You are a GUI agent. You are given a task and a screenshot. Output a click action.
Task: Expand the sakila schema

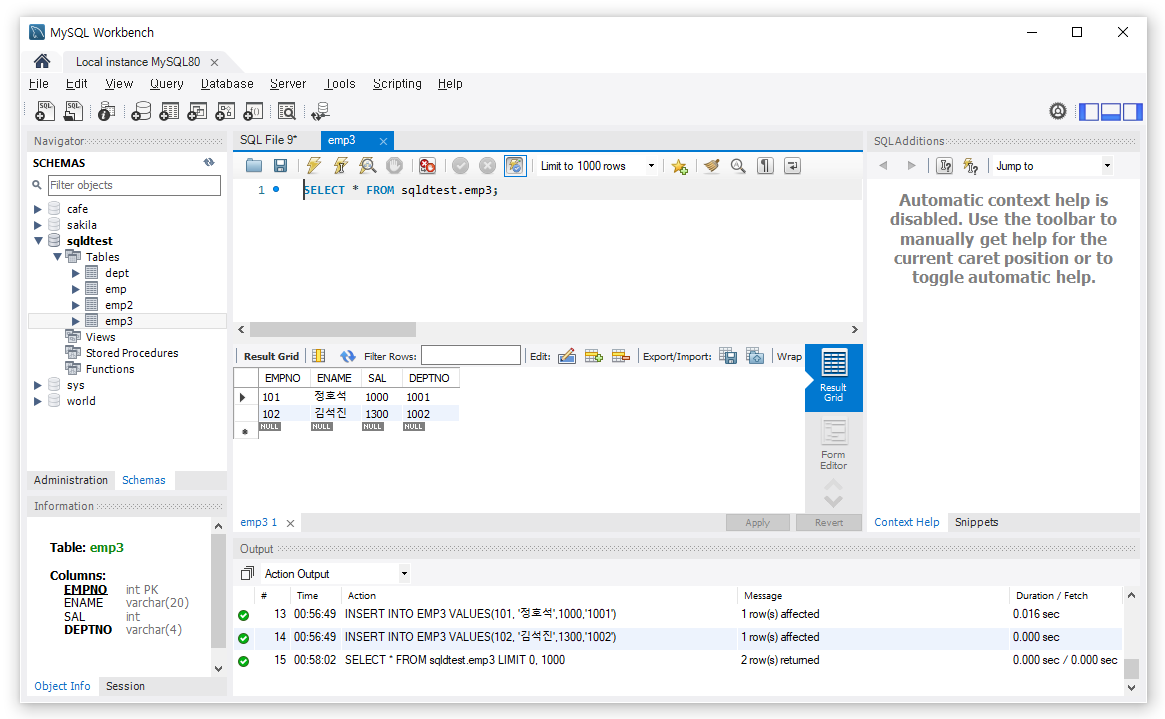point(38,225)
